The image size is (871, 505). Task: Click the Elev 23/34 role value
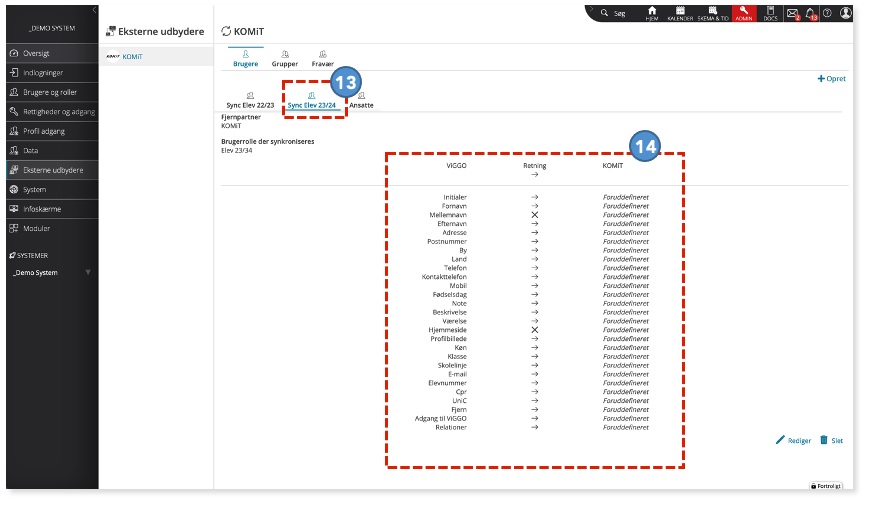click(x=237, y=151)
